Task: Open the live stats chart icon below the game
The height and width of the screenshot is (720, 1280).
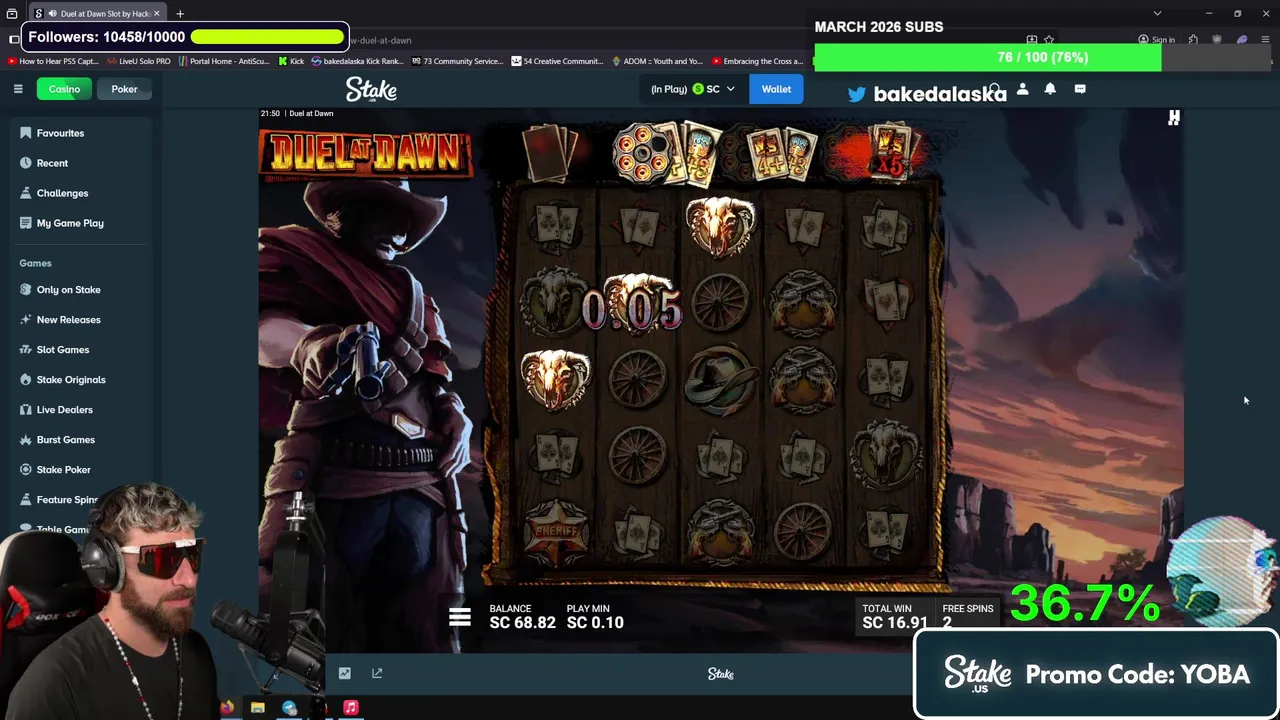Action: point(344,673)
